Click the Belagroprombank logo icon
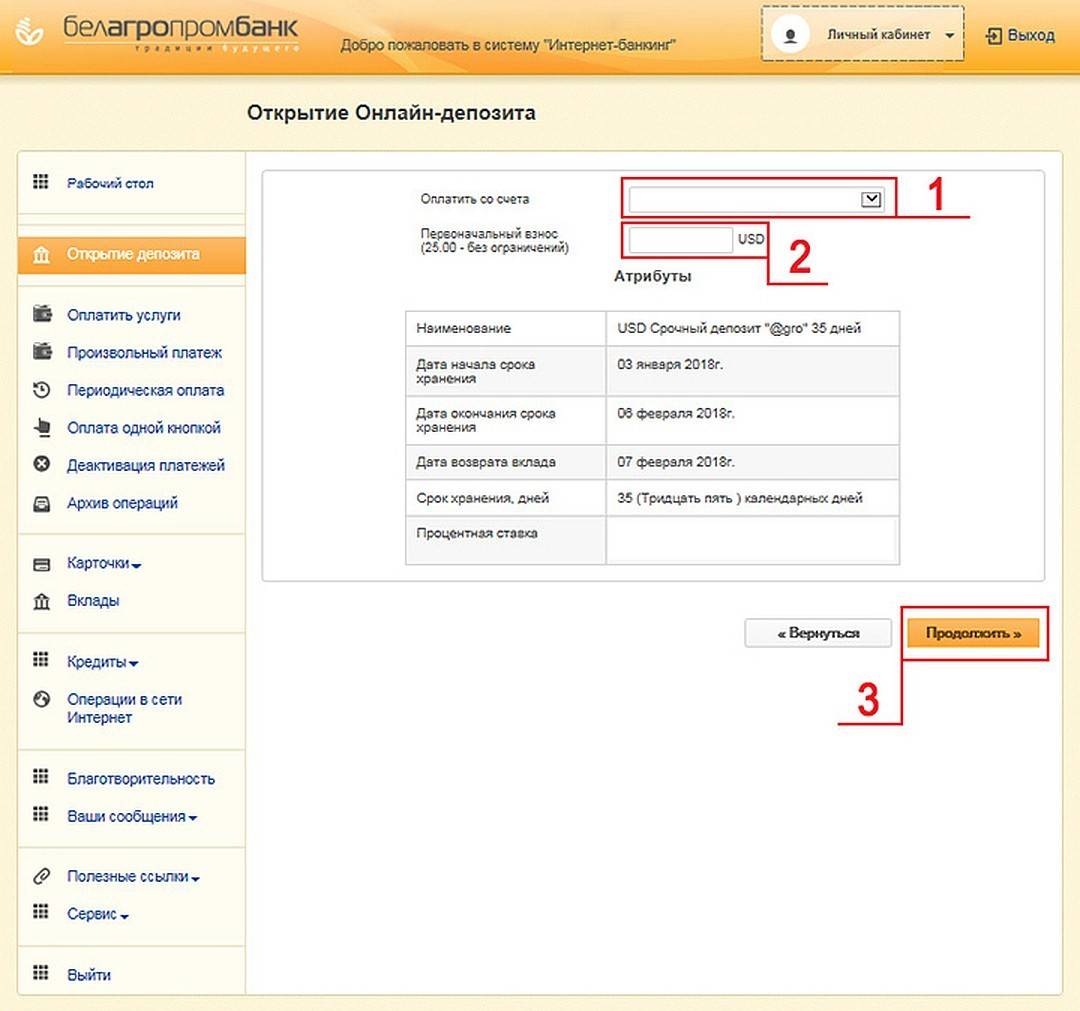This screenshot has width=1080, height=1011. 30,35
